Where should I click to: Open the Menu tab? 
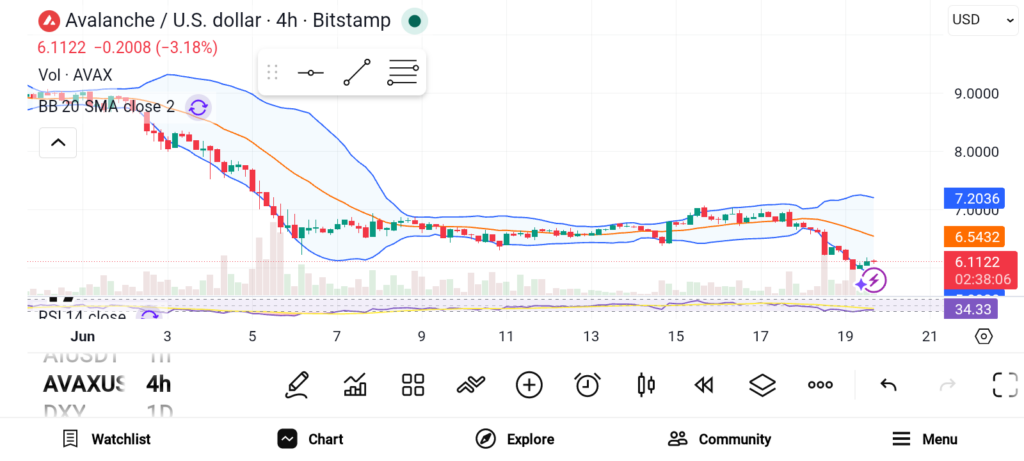[x=924, y=439]
